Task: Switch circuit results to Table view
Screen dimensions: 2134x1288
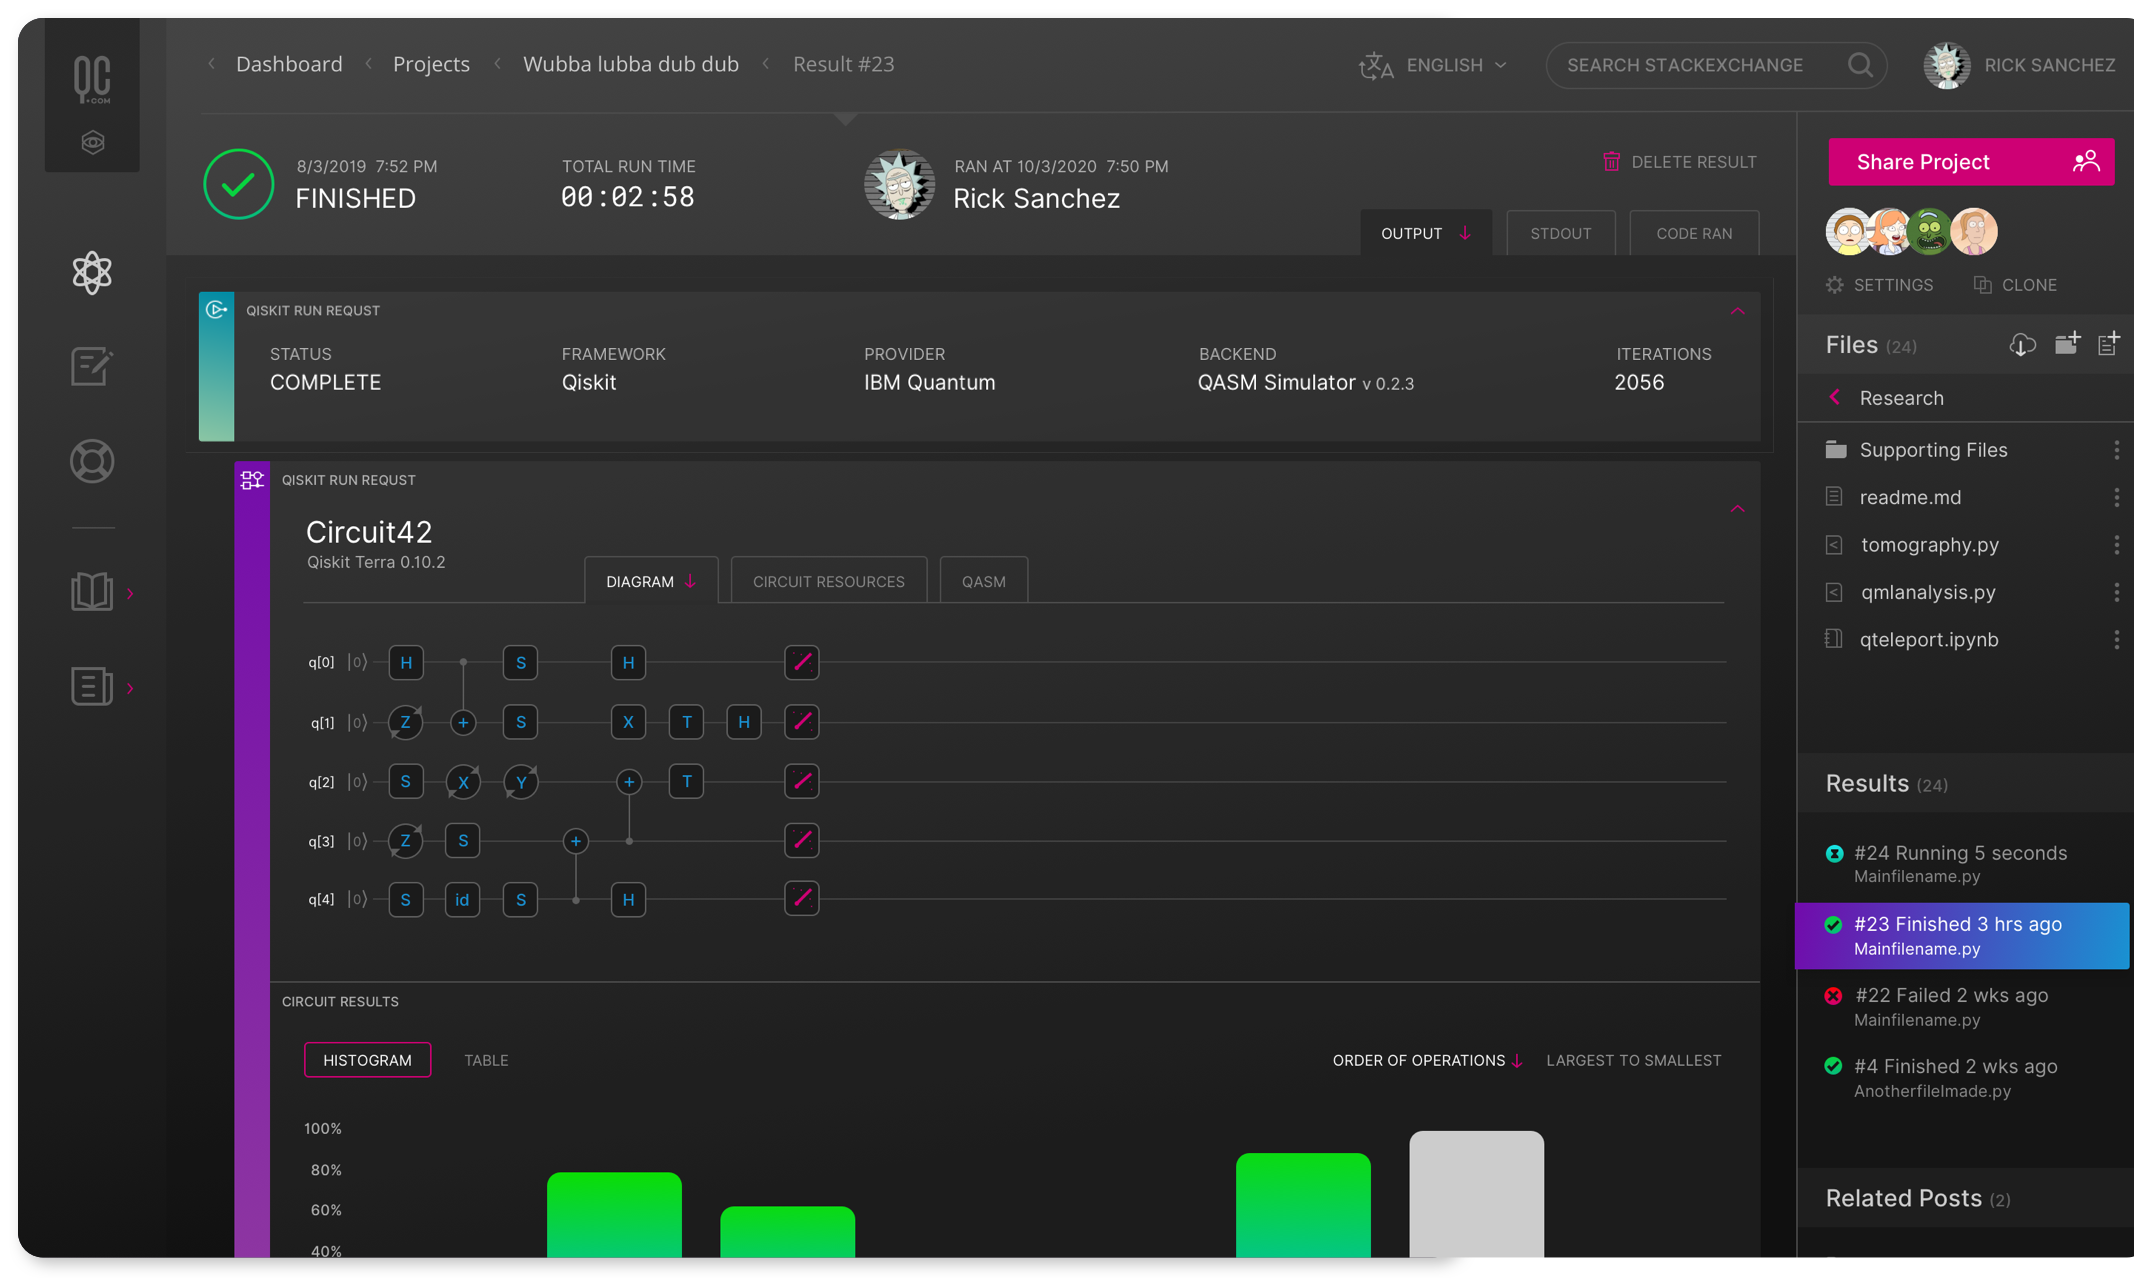Action: click(x=486, y=1060)
